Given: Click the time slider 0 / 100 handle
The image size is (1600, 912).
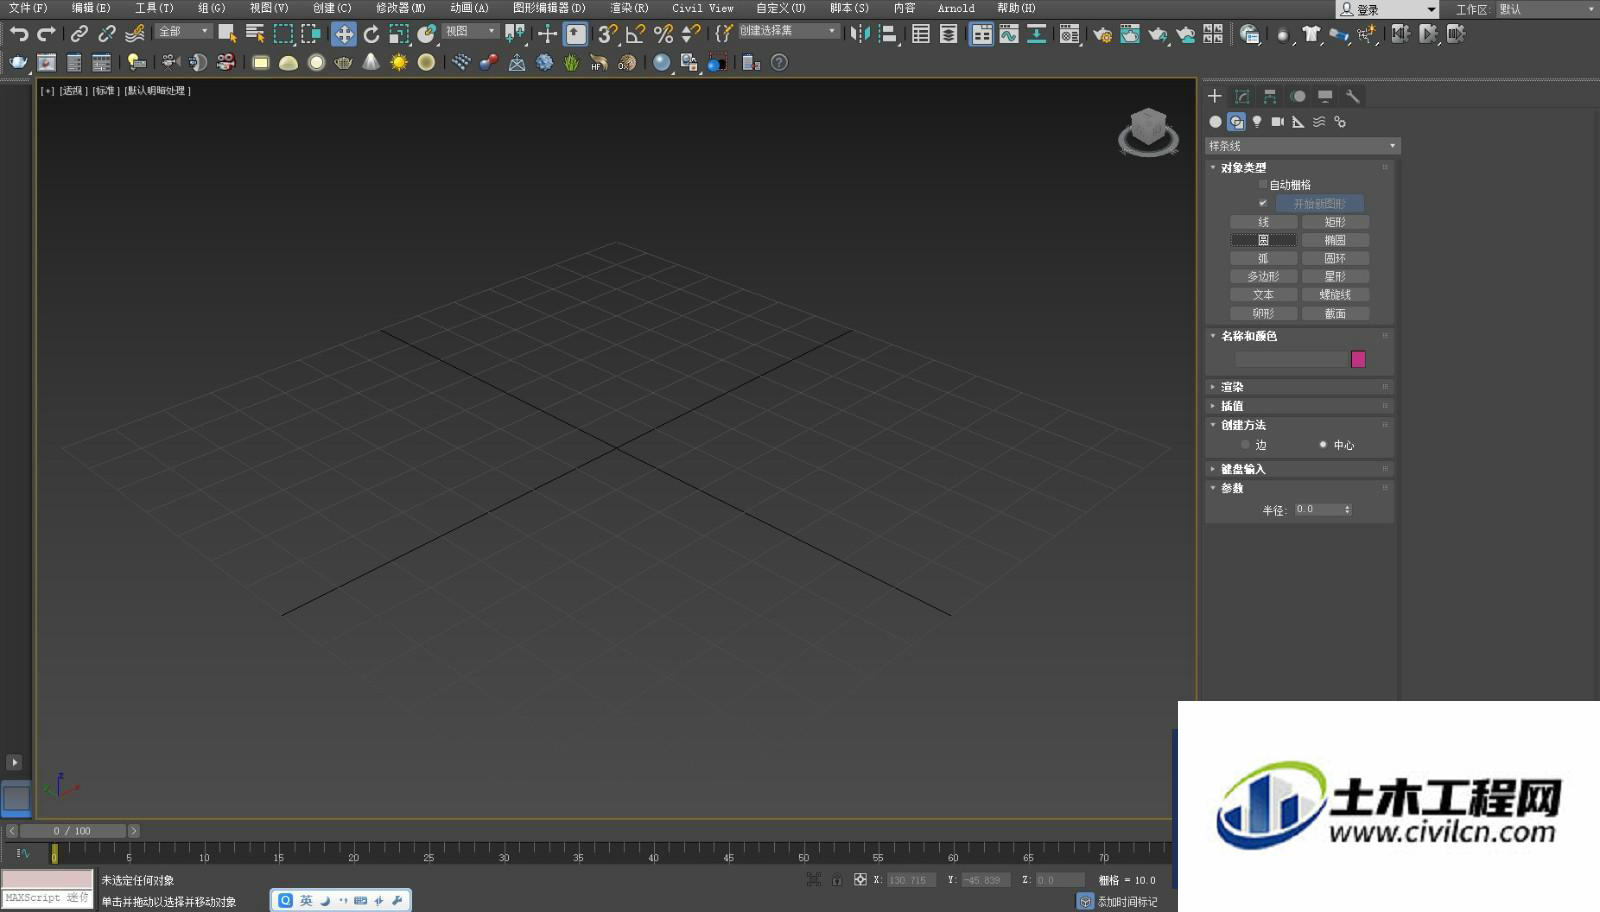Looking at the screenshot, I should point(73,831).
